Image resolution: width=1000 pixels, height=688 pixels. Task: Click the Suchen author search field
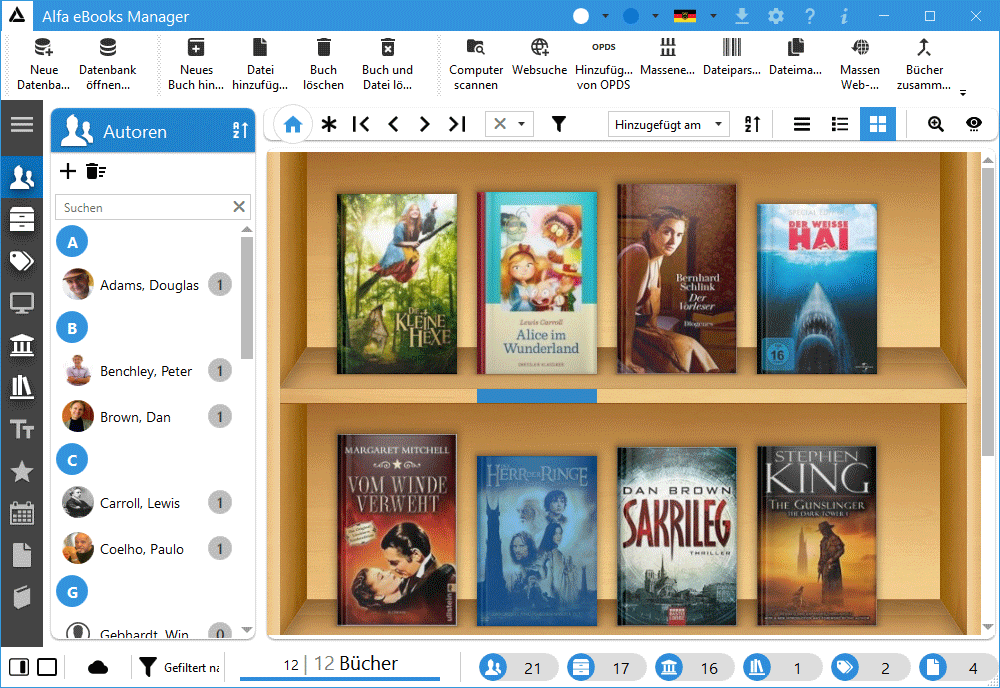pos(143,207)
